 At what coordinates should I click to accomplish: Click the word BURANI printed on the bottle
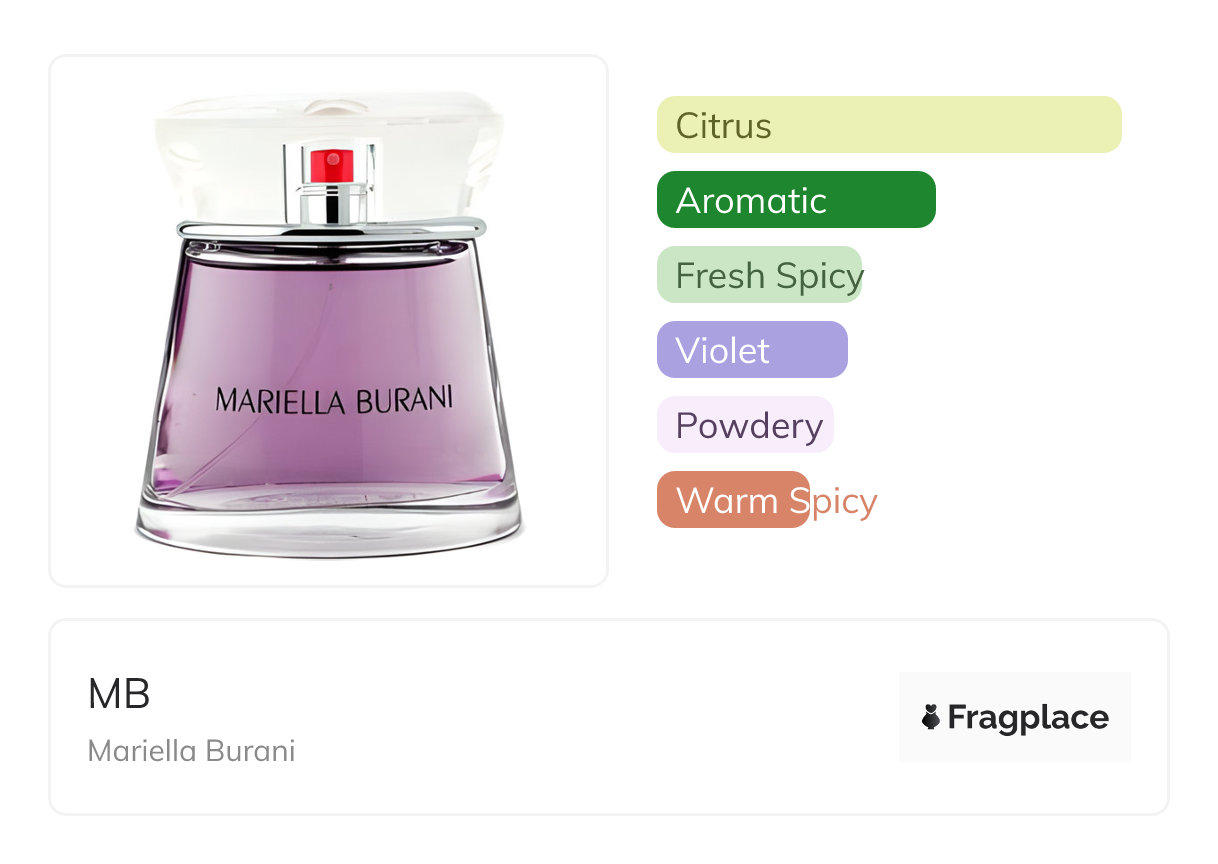(404, 398)
